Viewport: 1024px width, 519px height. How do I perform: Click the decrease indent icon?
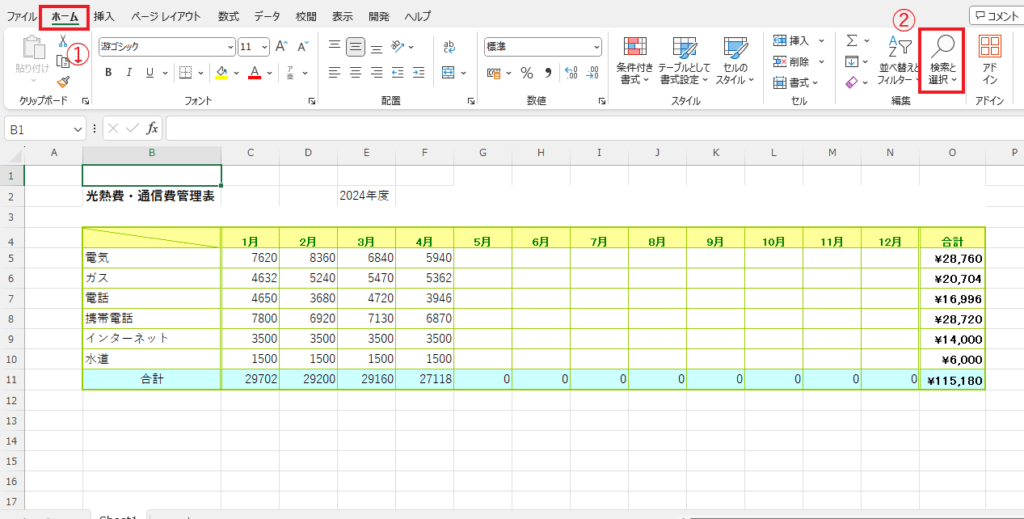click(x=398, y=72)
